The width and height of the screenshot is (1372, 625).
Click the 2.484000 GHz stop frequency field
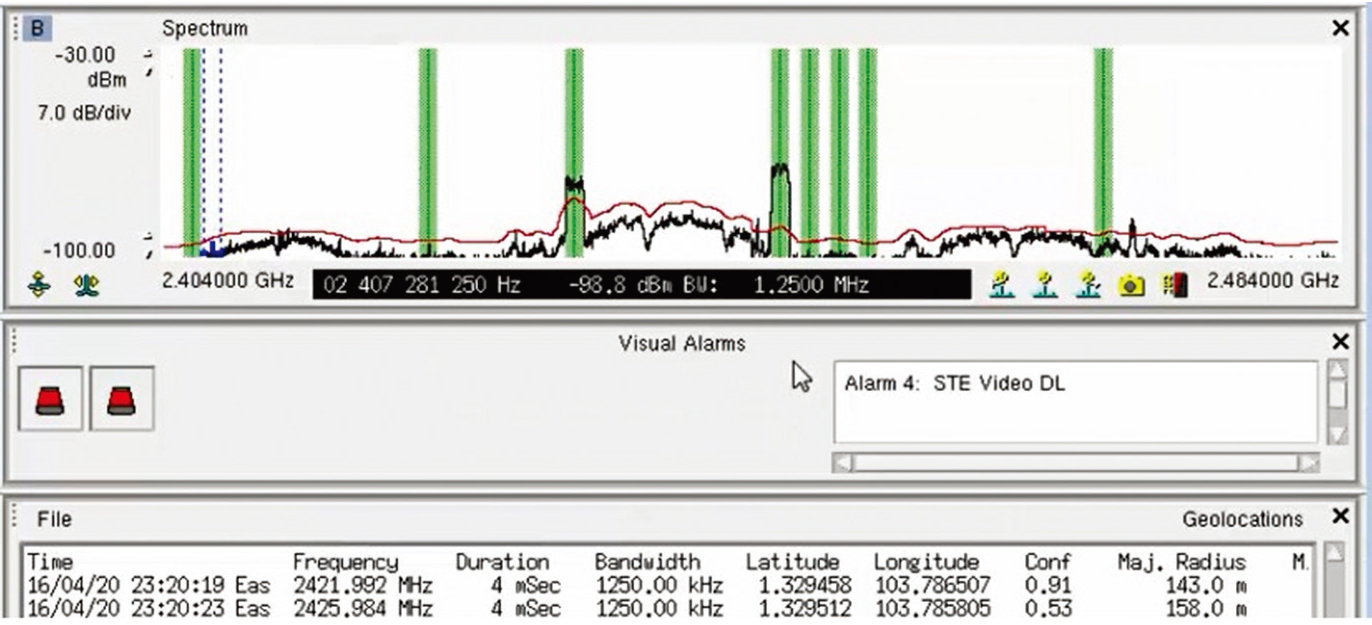tap(1272, 282)
